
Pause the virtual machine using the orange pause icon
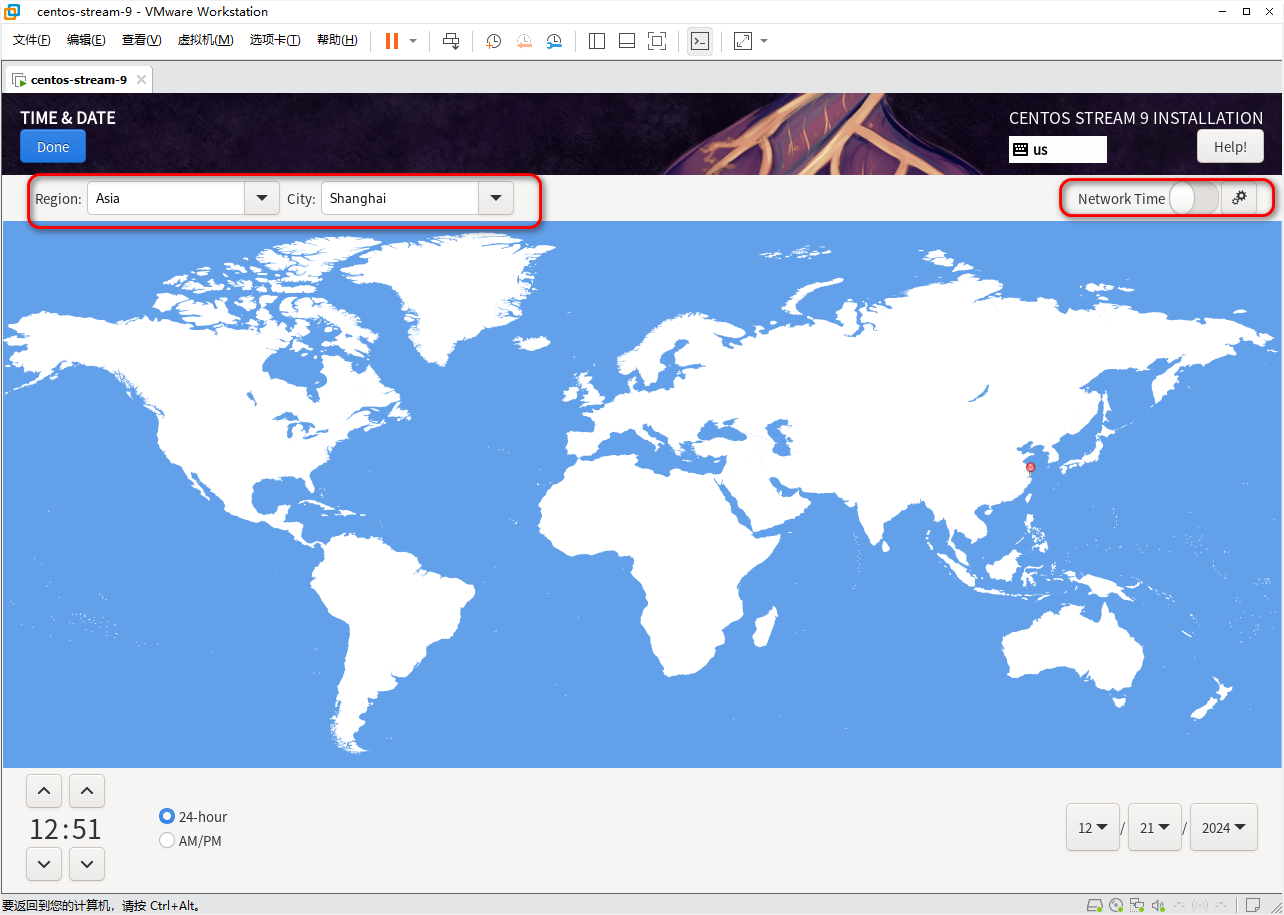(x=392, y=41)
